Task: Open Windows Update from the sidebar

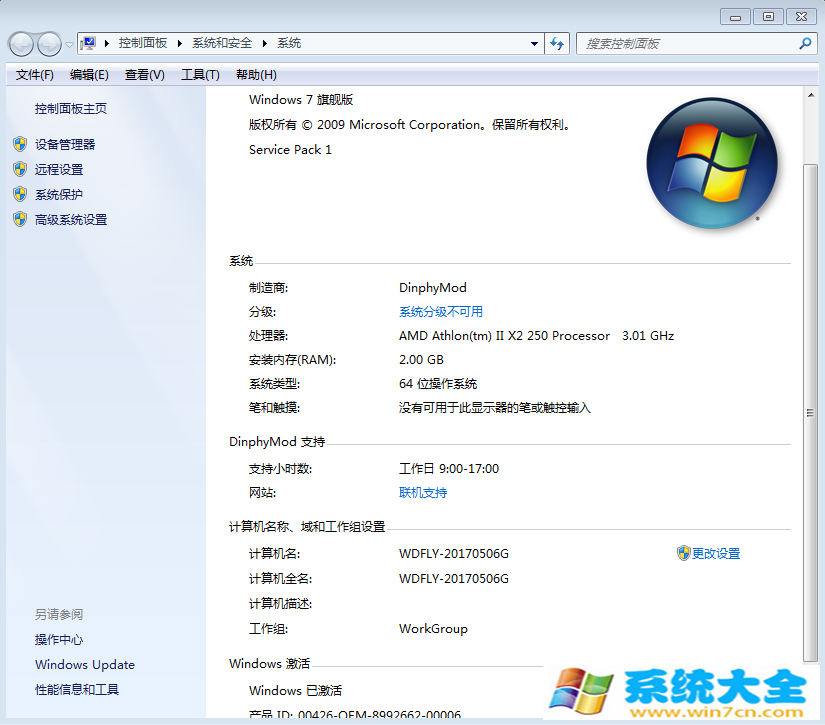Action: pos(84,664)
